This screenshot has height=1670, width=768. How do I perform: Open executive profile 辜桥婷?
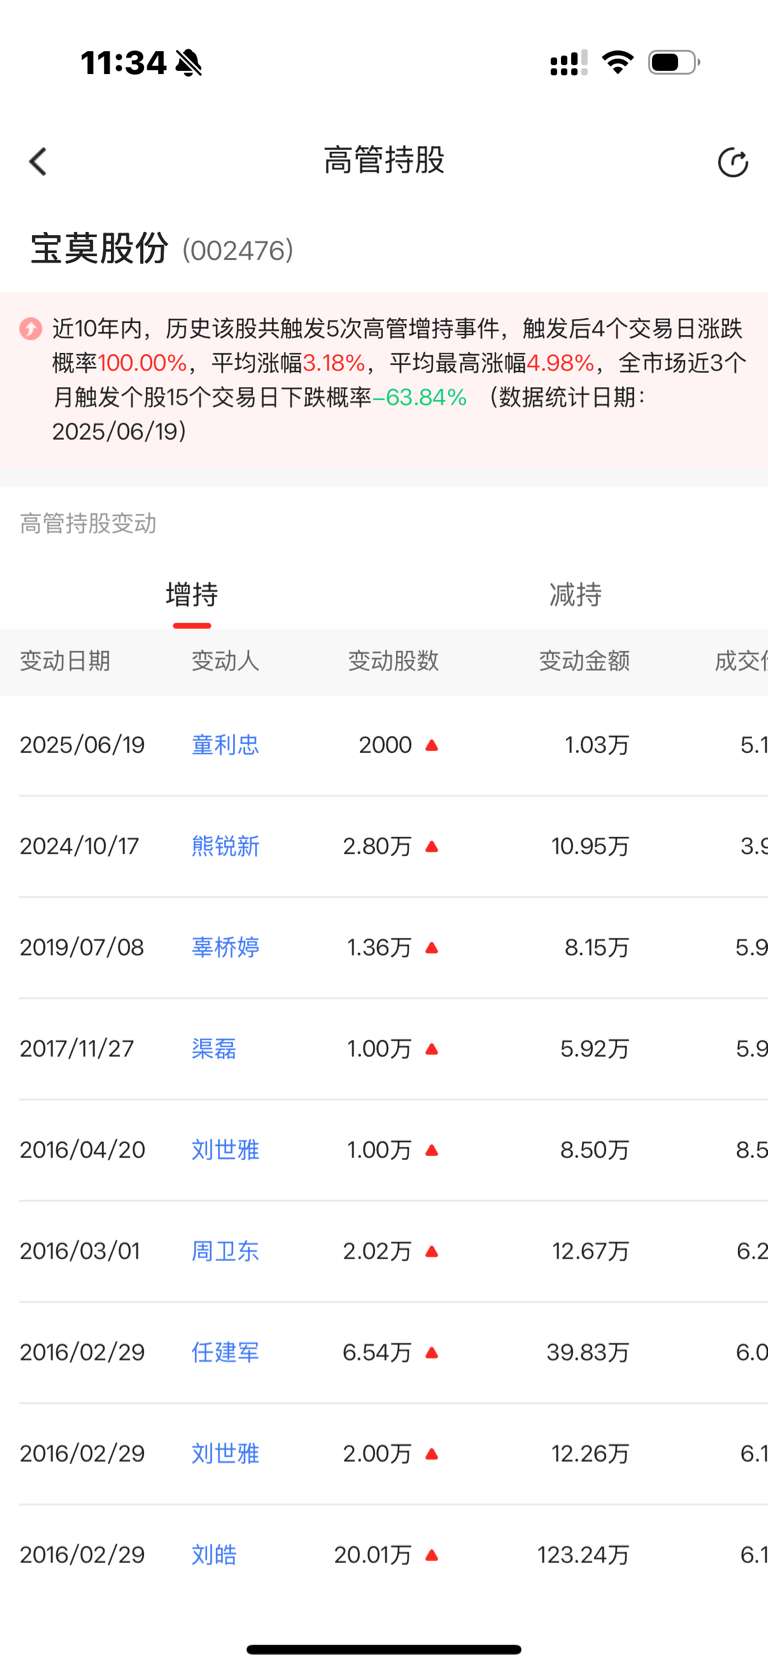tap(225, 947)
